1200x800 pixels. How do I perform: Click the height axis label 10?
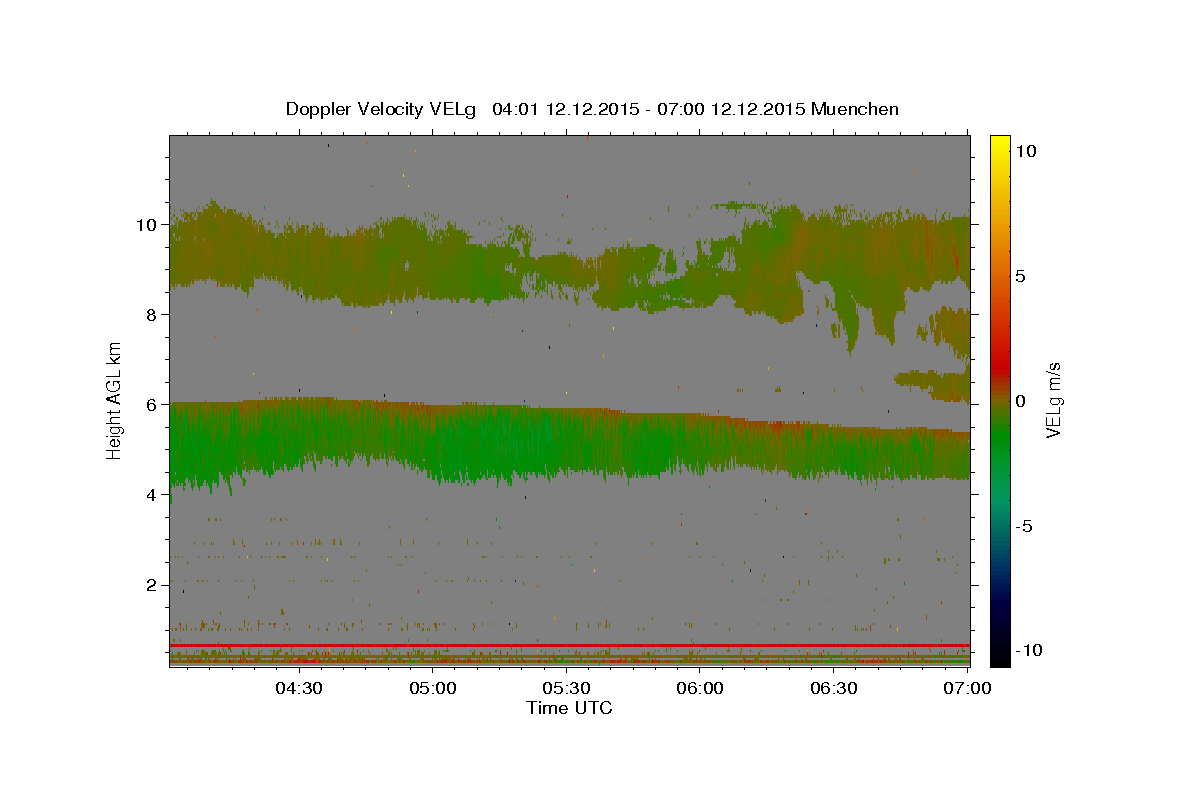(x=147, y=224)
